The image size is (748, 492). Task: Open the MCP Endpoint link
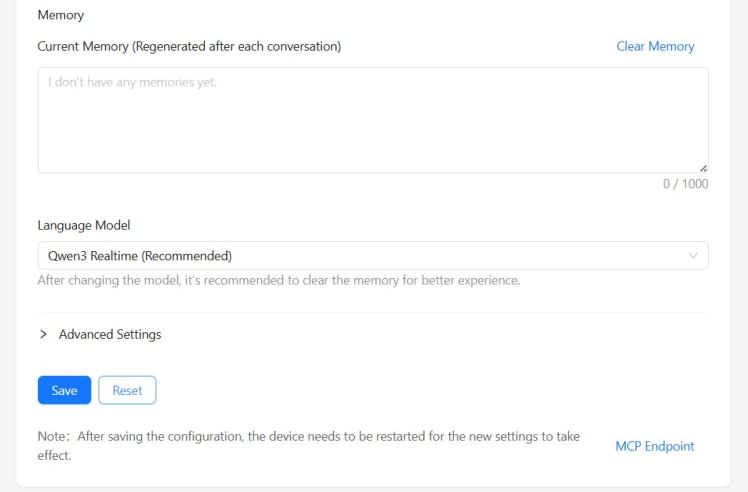pyautogui.click(x=654, y=446)
